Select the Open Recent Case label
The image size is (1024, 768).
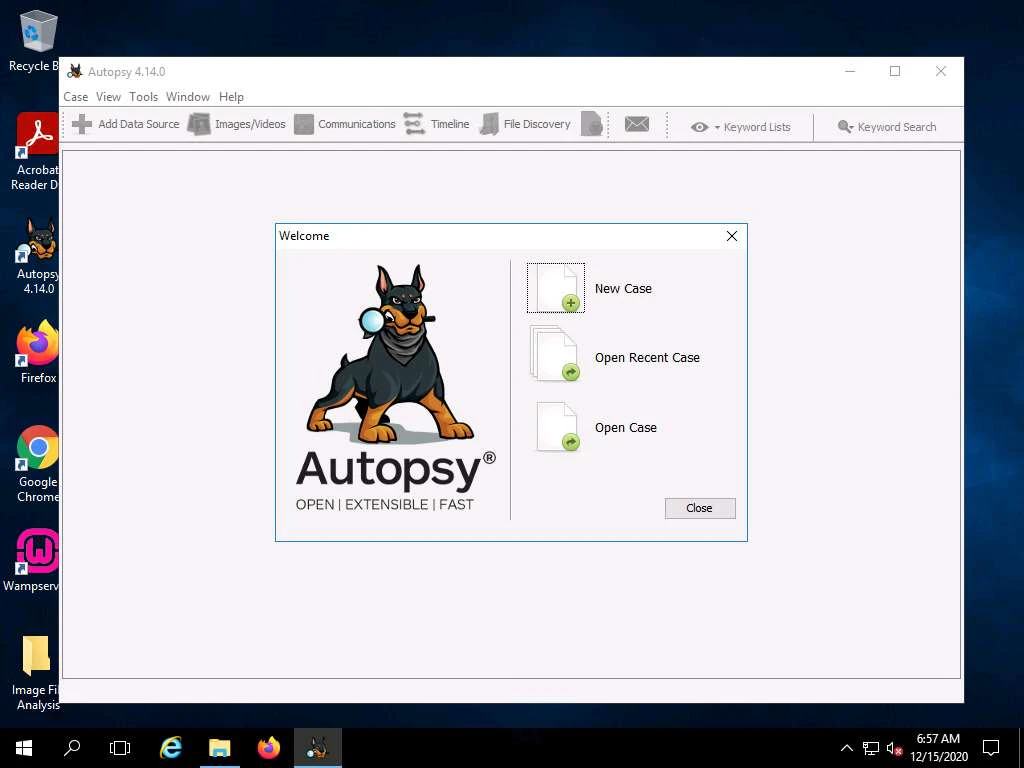pos(647,358)
